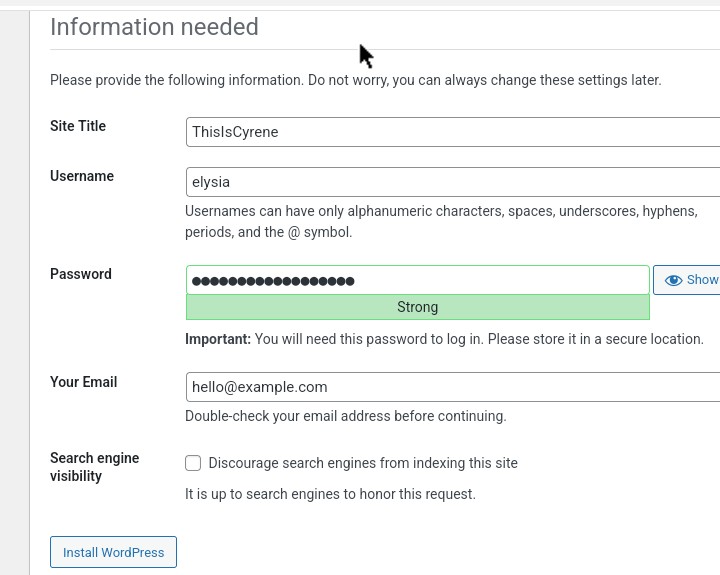Screen dimensions: 720x575
Task: Click the eye icon to show password
Action: point(674,280)
